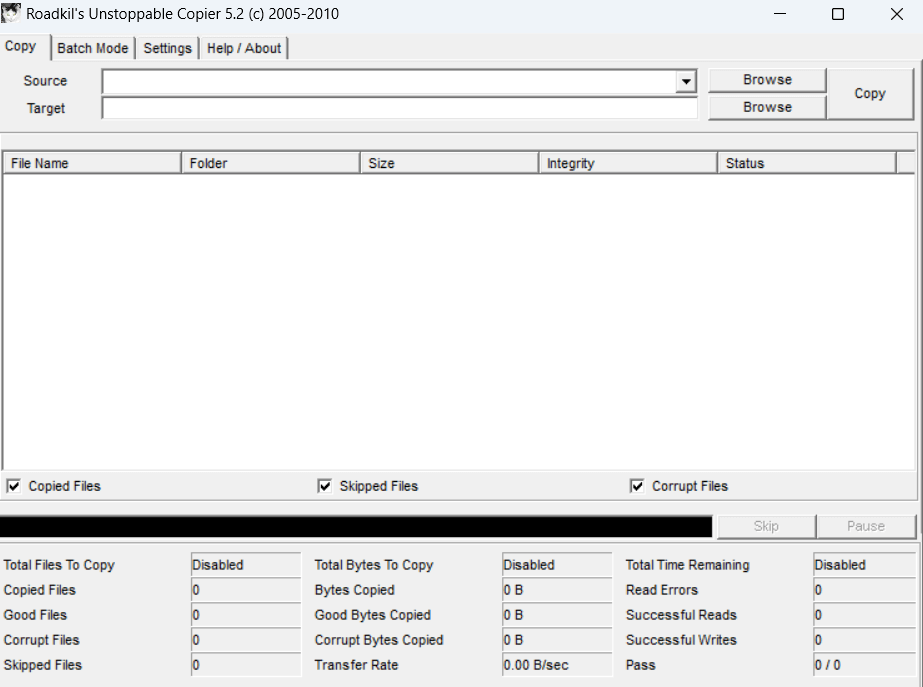Uncheck the Copied Files checkbox
The image size is (923, 687).
coord(14,486)
